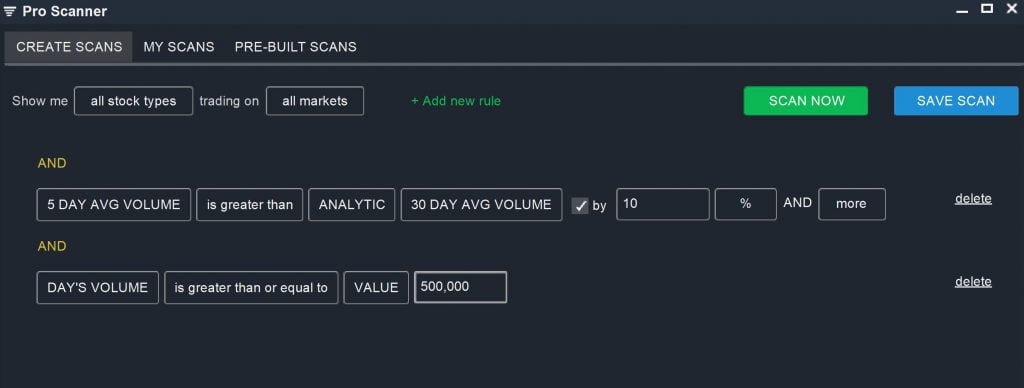Open the % unit dropdown
1024x388 pixels.
pos(746,204)
